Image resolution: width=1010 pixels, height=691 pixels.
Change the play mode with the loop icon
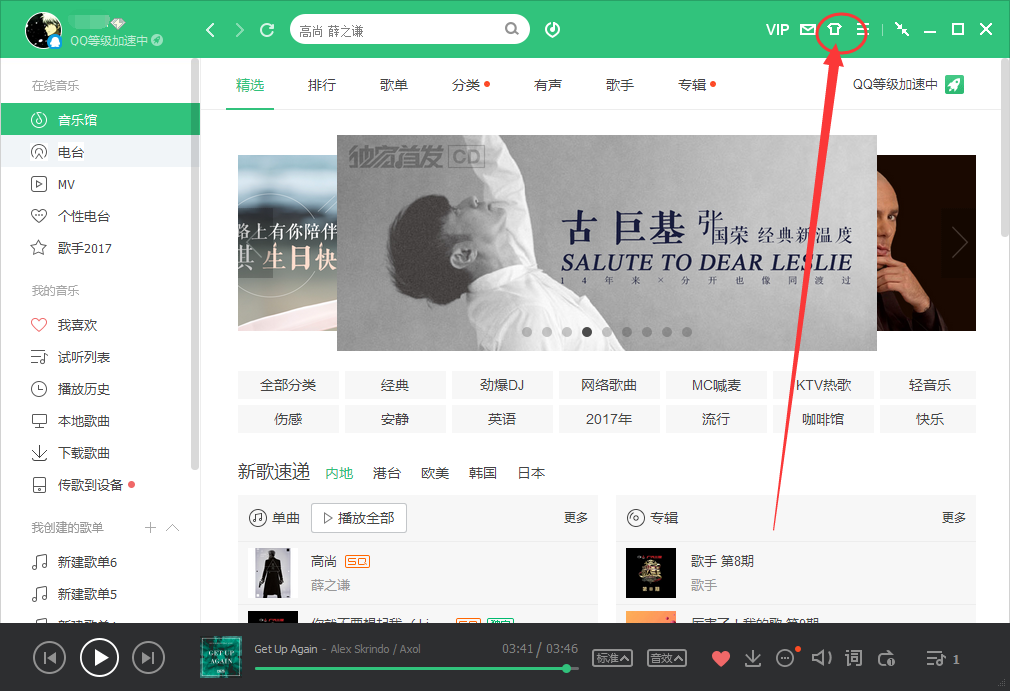point(886,658)
